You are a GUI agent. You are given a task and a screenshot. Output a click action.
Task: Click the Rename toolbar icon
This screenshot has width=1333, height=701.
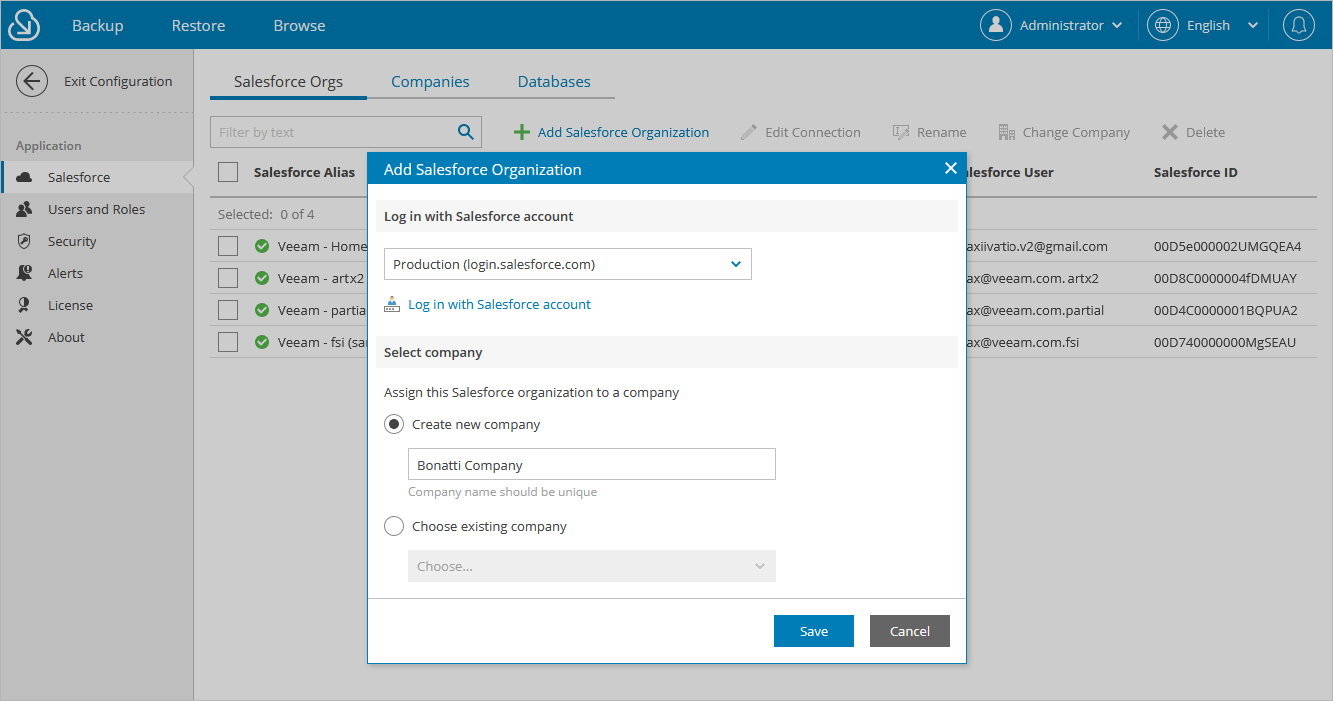click(x=901, y=132)
